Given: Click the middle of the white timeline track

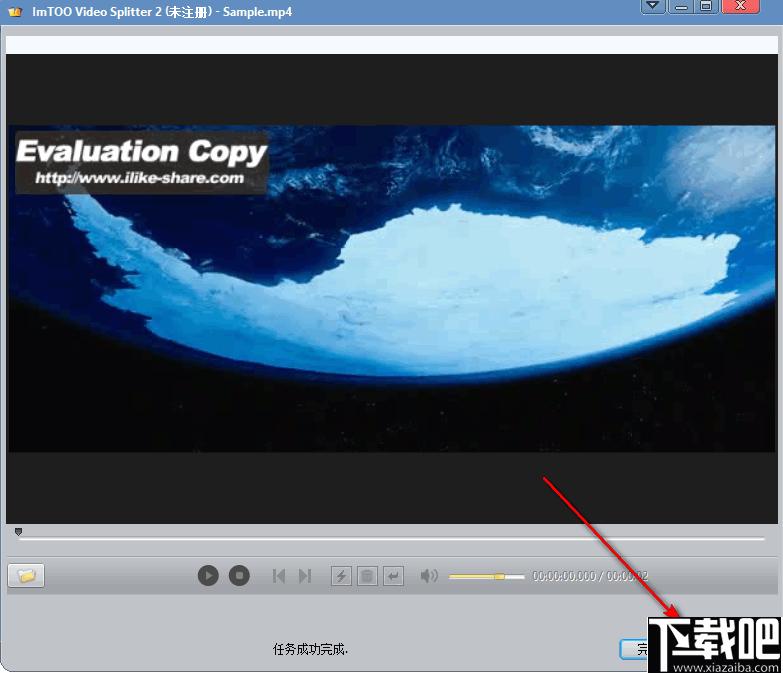Looking at the screenshot, I should (392, 539).
